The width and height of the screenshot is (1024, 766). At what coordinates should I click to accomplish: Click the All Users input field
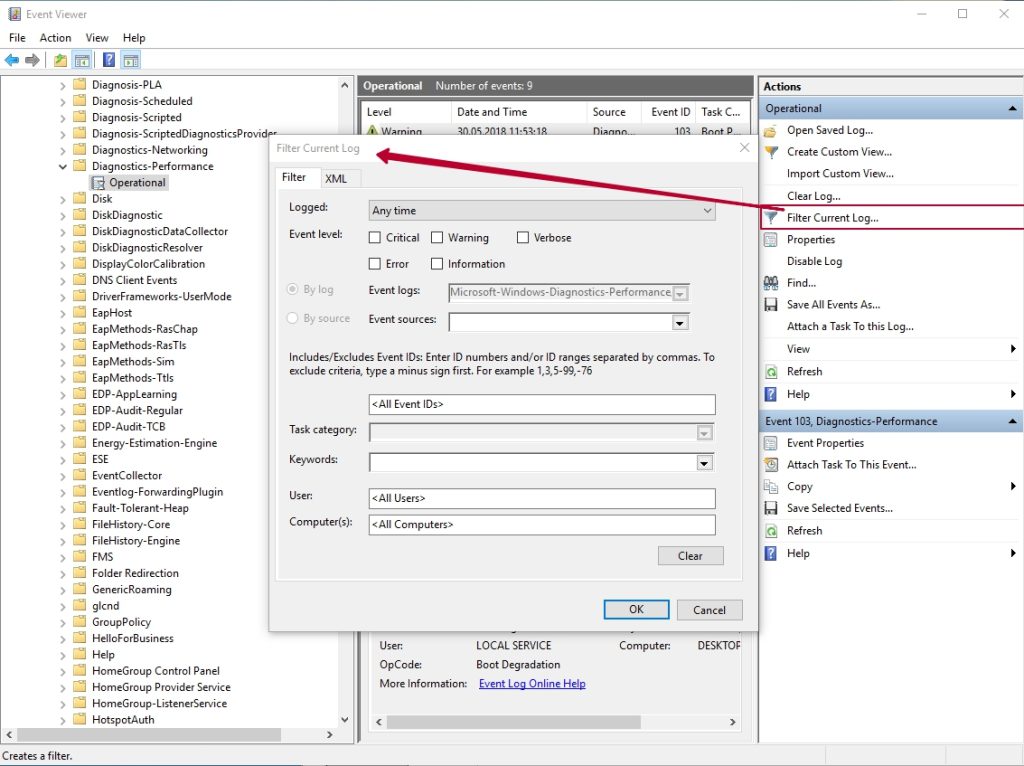[541, 498]
